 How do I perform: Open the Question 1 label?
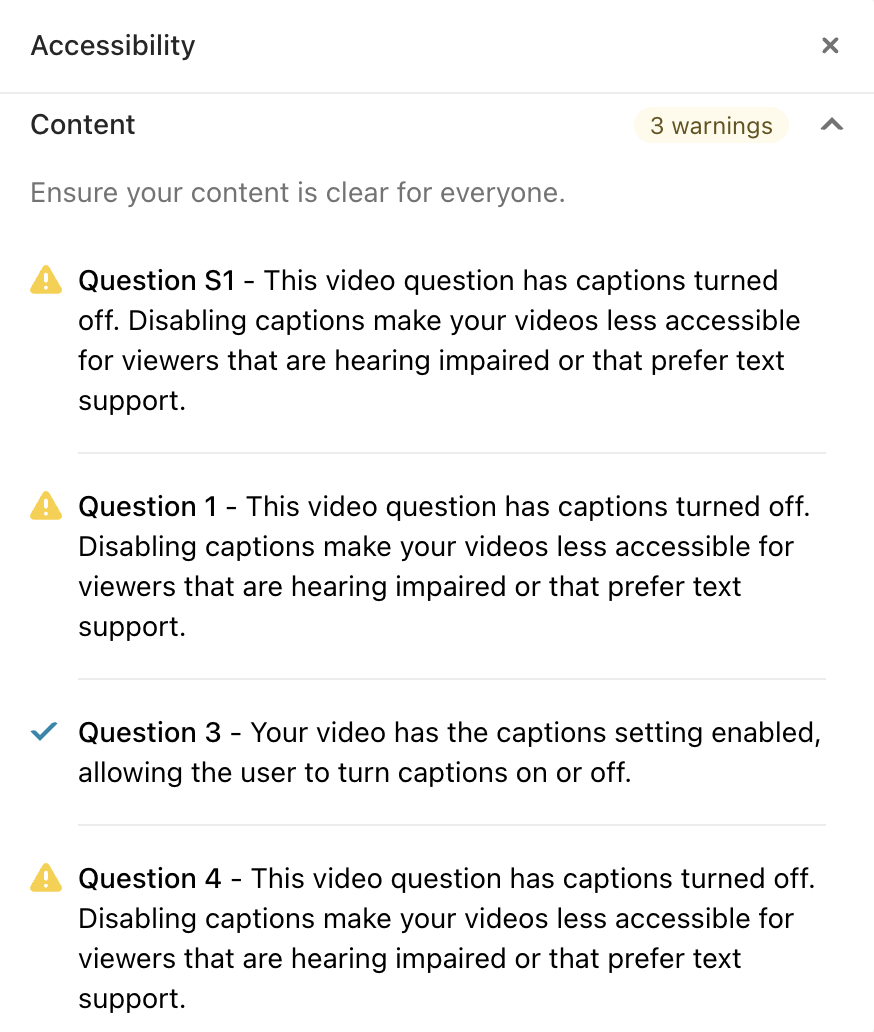tap(147, 506)
